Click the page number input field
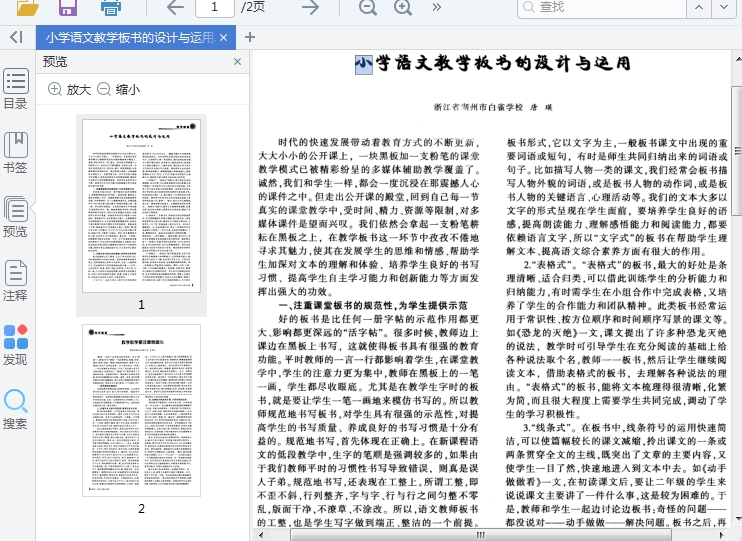 215,8
